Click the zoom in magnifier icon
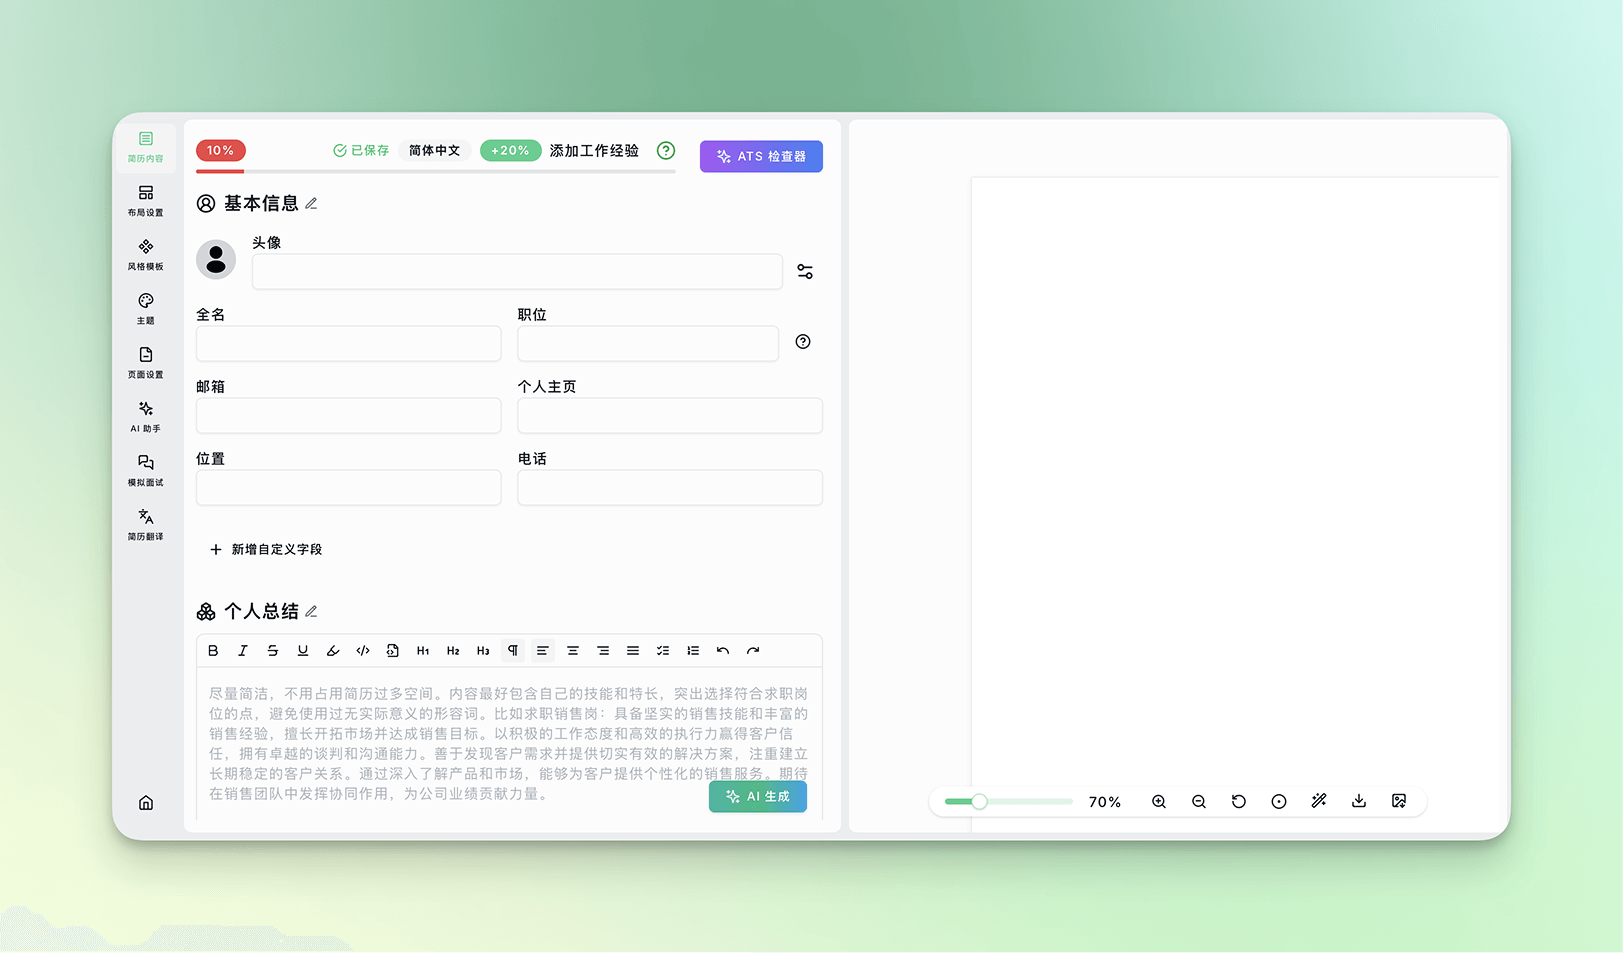This screenshot has height=953, width=1623. coord(1159,802)
